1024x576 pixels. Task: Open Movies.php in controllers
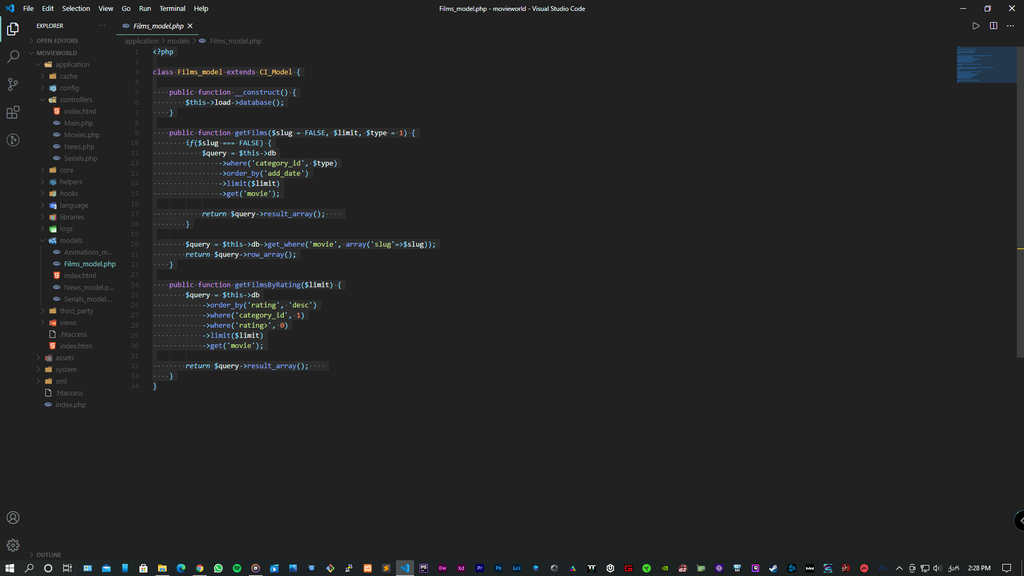click(x=81, y=135)
